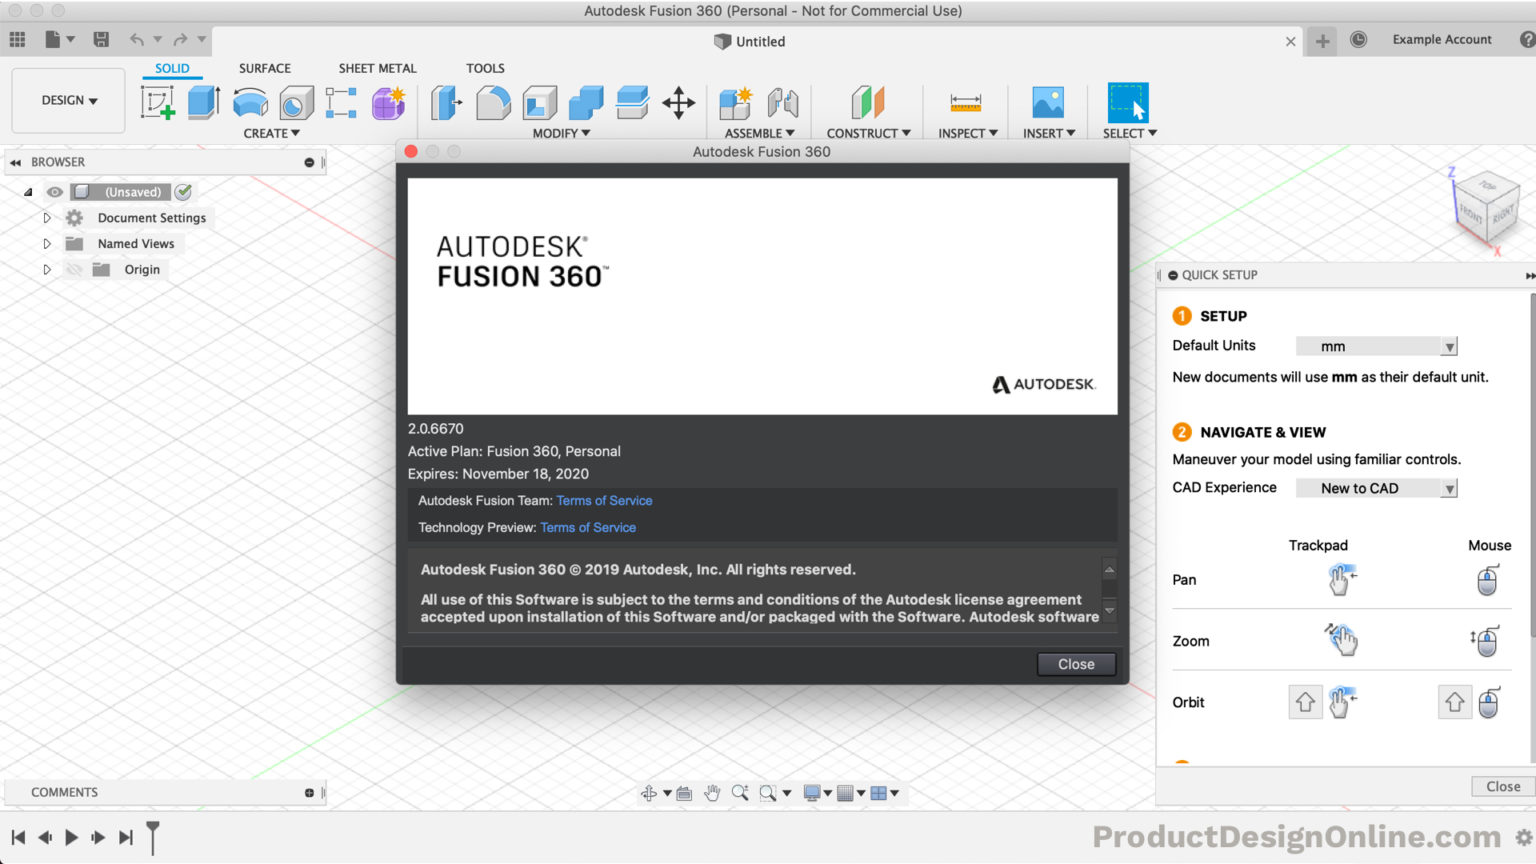Toggle Origin folder visibility
The image size is (1536, 864).
(x=74, y=269)
